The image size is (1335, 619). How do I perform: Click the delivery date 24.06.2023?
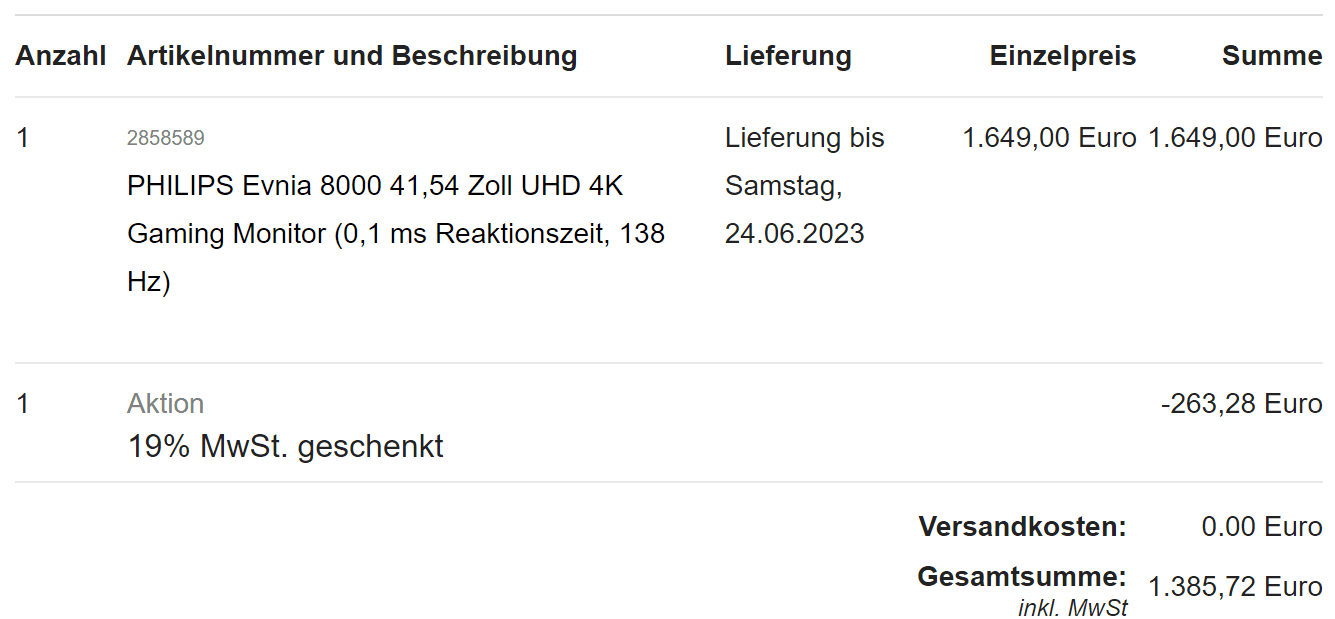click(x=795, y=234)
